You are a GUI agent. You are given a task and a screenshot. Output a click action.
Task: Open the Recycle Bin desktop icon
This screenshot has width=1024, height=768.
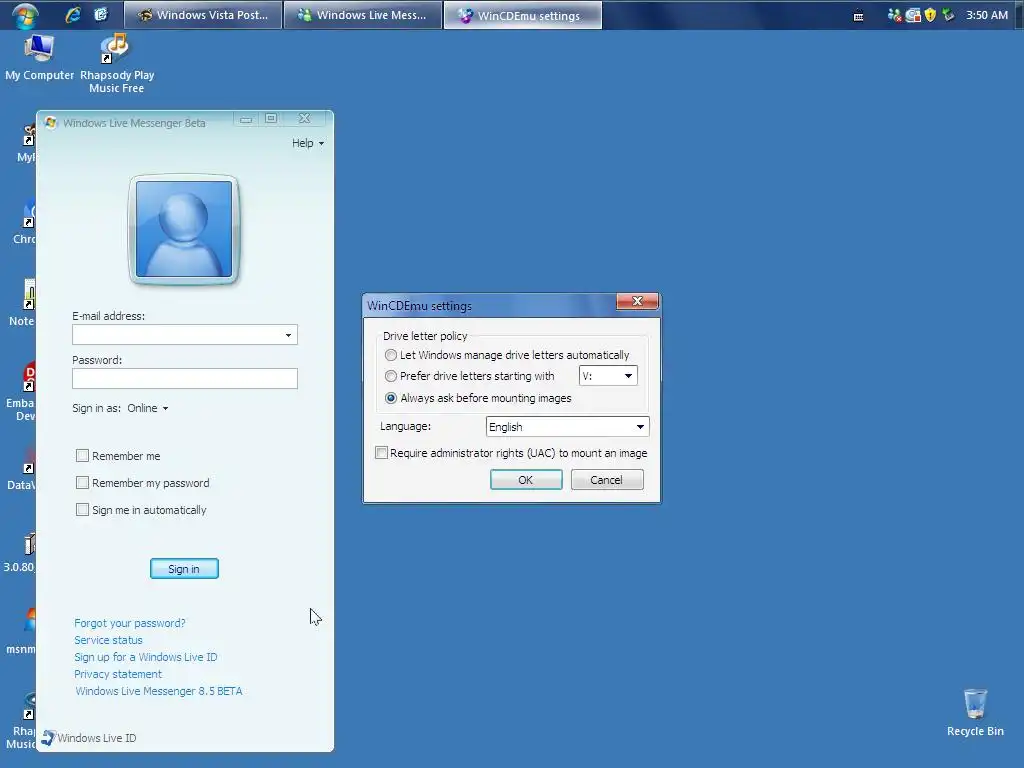pyautogui.click(x=975, y=712)
